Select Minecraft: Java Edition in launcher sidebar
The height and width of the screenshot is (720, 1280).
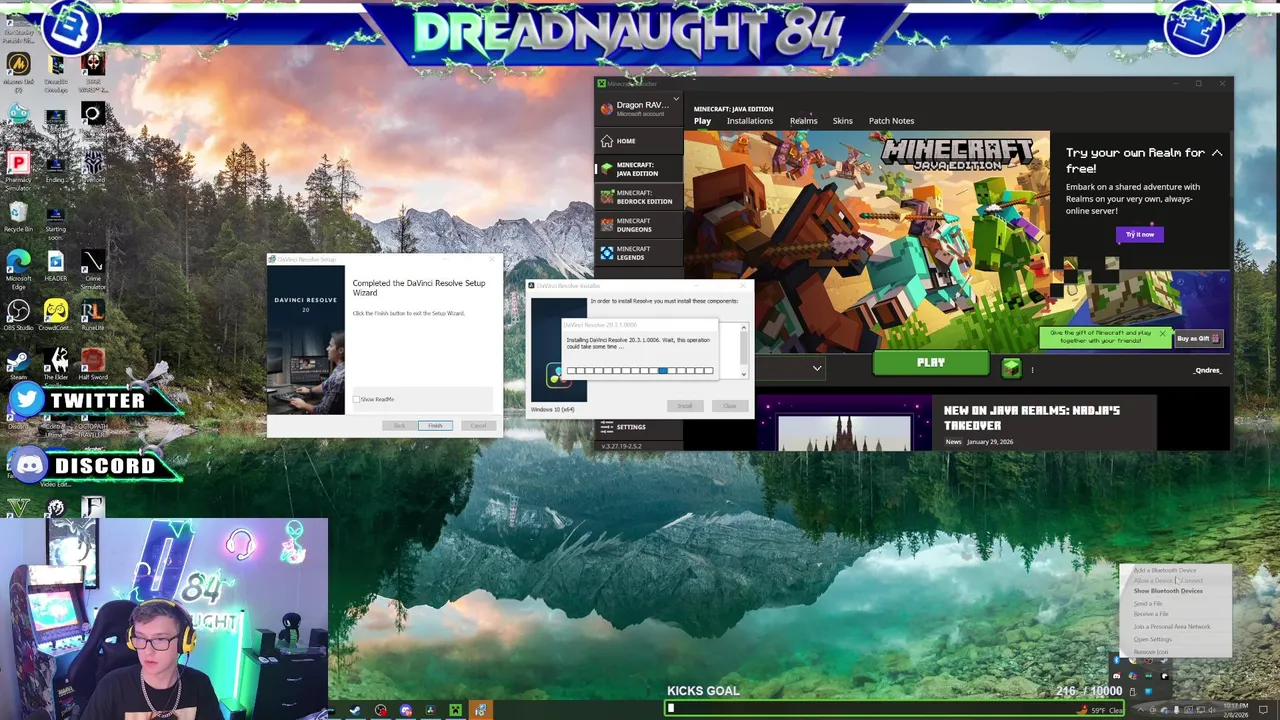pos(639,169)
